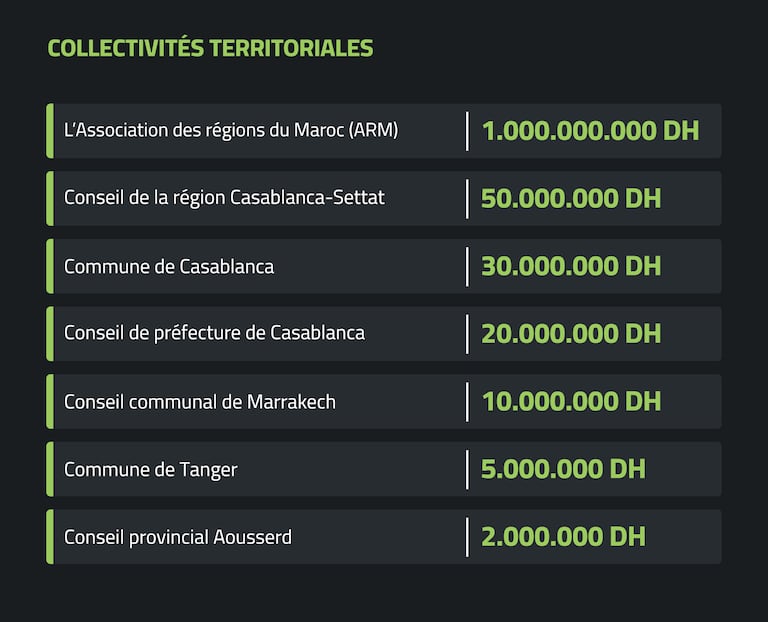Select Conseil de préfecture de Casablanca label
Screen dimensions: 768x622
point(214,333)
